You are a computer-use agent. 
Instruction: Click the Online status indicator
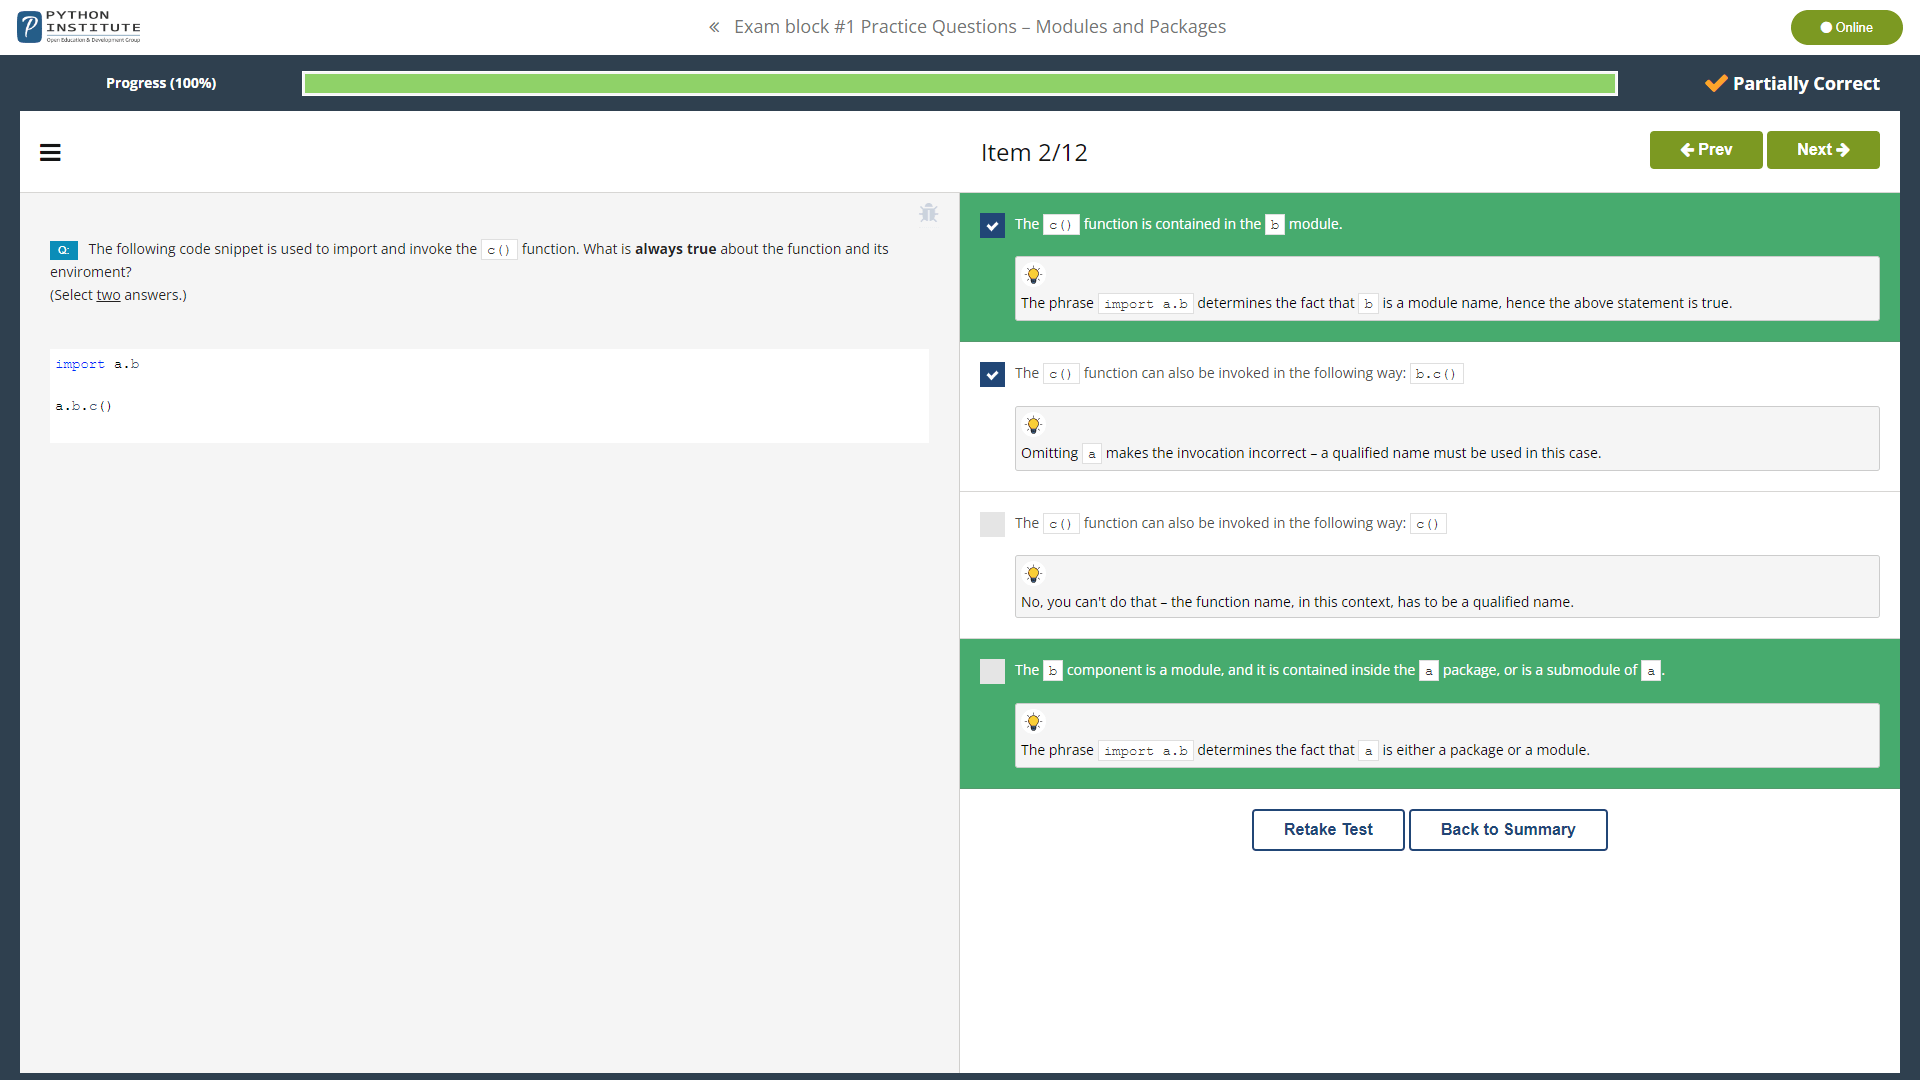click(x=1845, y=27)
